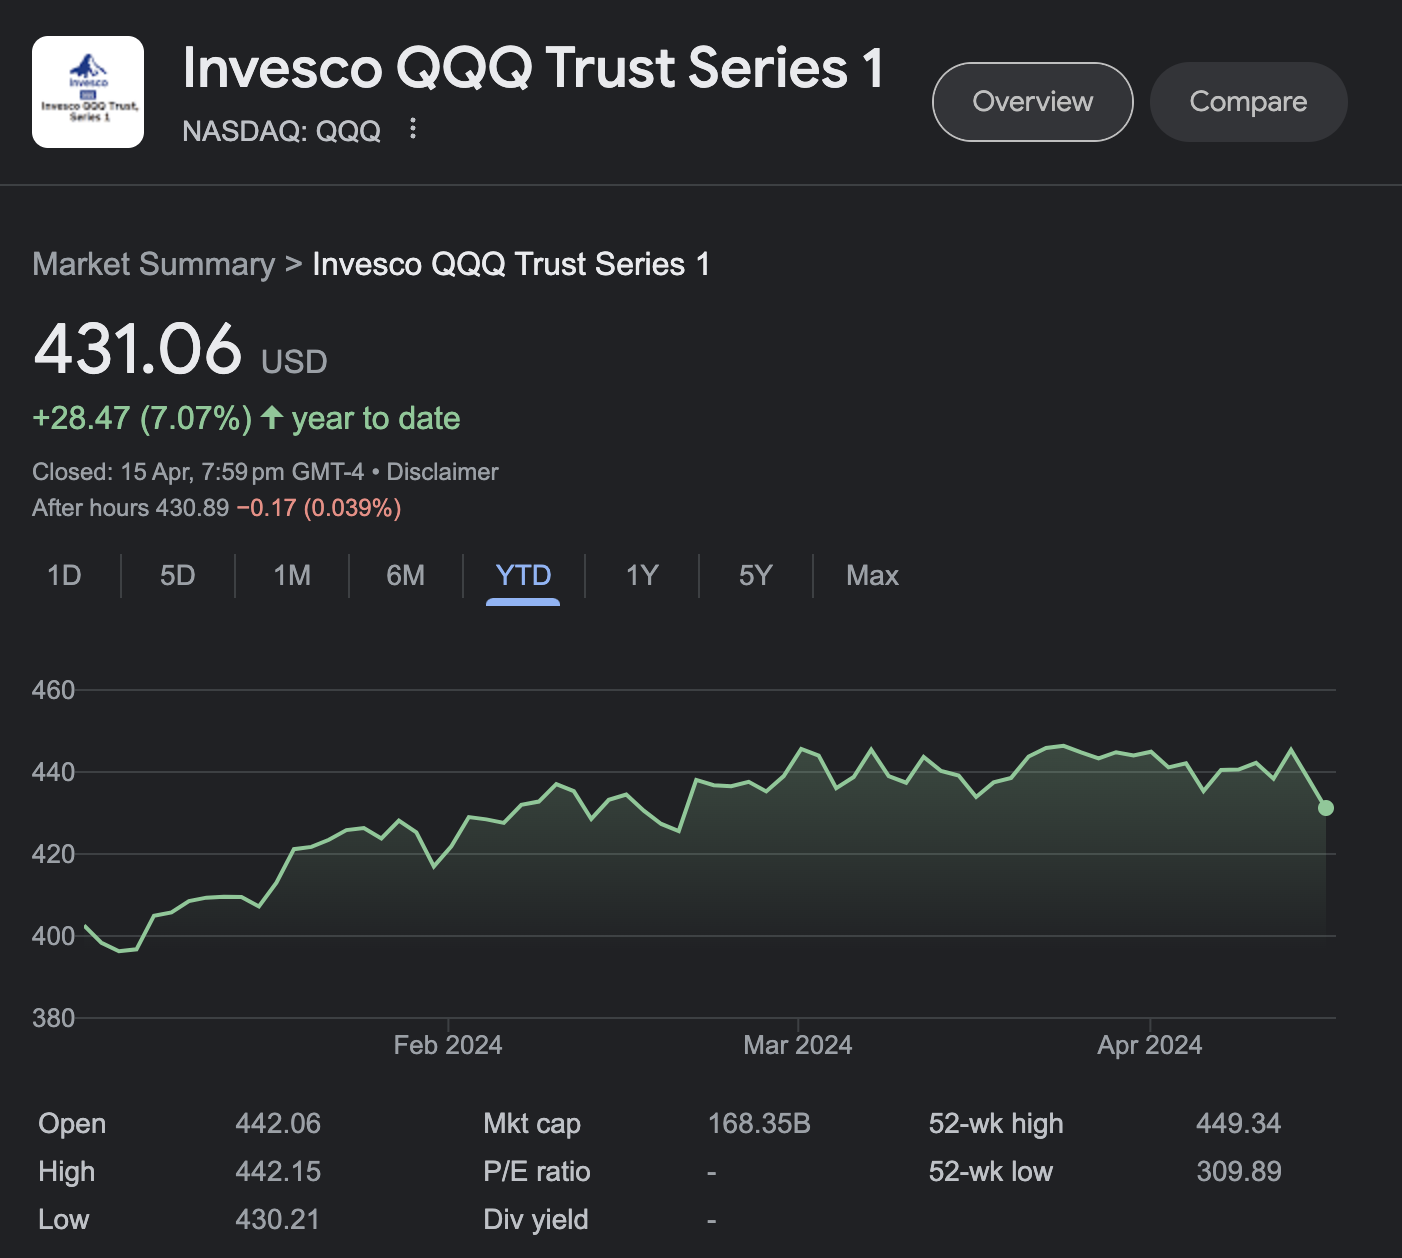Screen dimensions: 1402x1258
Task: Click the Mar 2024 axis label
Action: 797,1045
